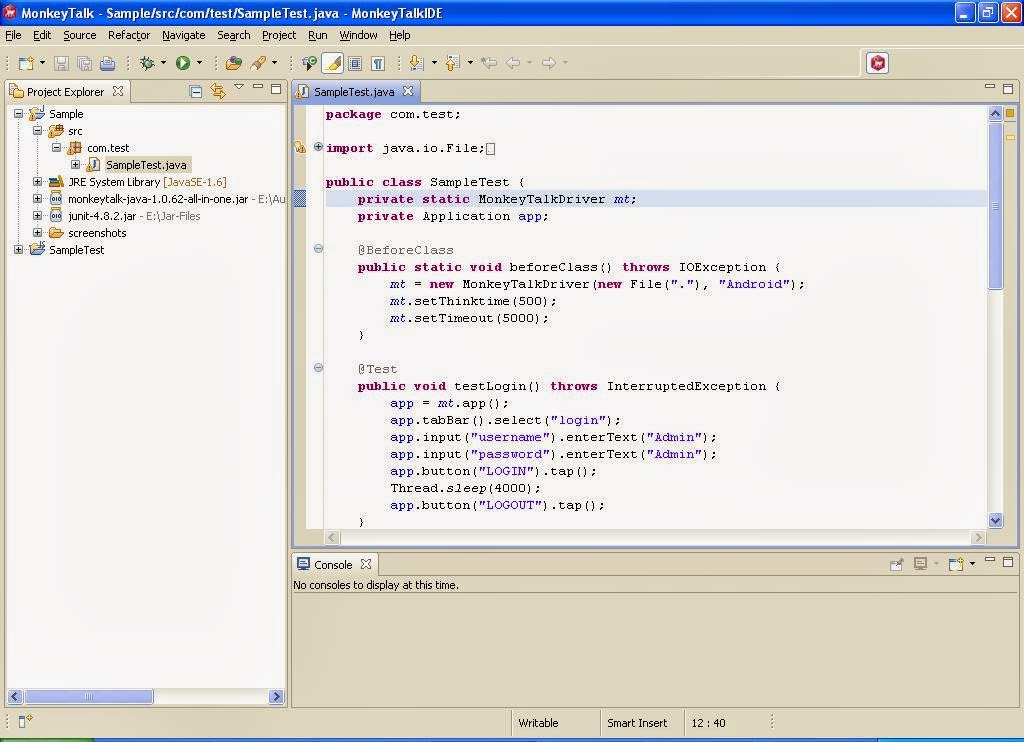Click the Save floppy disk icon

click(61, 63)
